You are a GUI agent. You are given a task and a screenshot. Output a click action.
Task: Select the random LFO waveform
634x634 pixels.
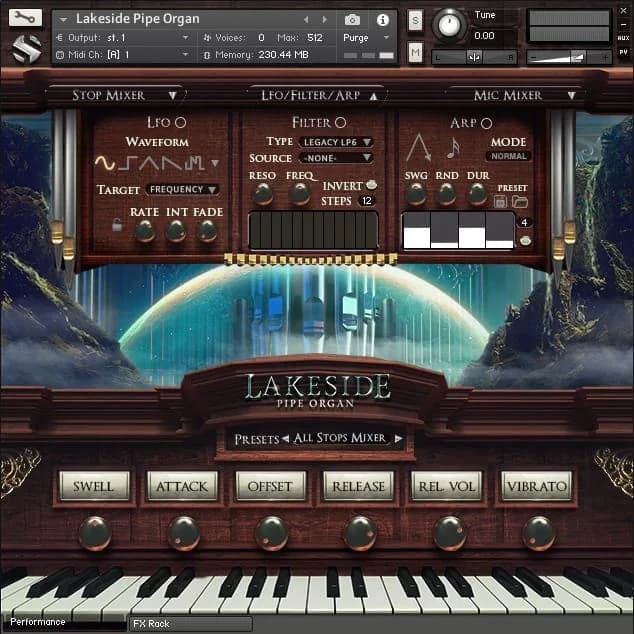pos(194,163)
